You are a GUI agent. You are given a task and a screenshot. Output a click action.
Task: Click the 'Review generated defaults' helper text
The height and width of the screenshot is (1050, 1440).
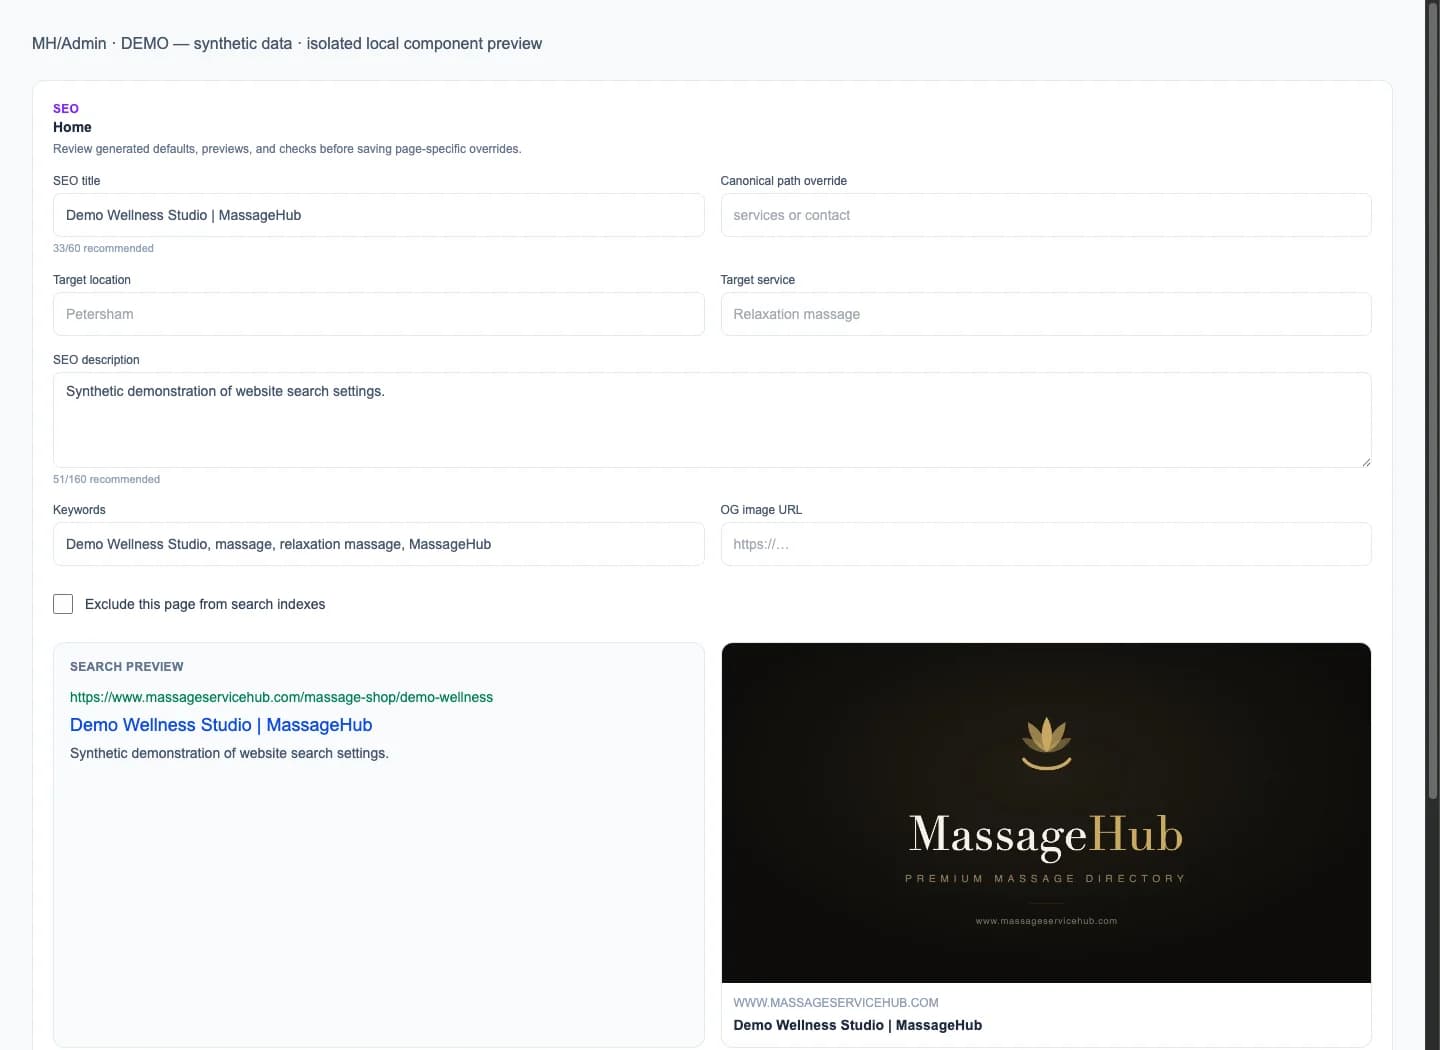287,149
